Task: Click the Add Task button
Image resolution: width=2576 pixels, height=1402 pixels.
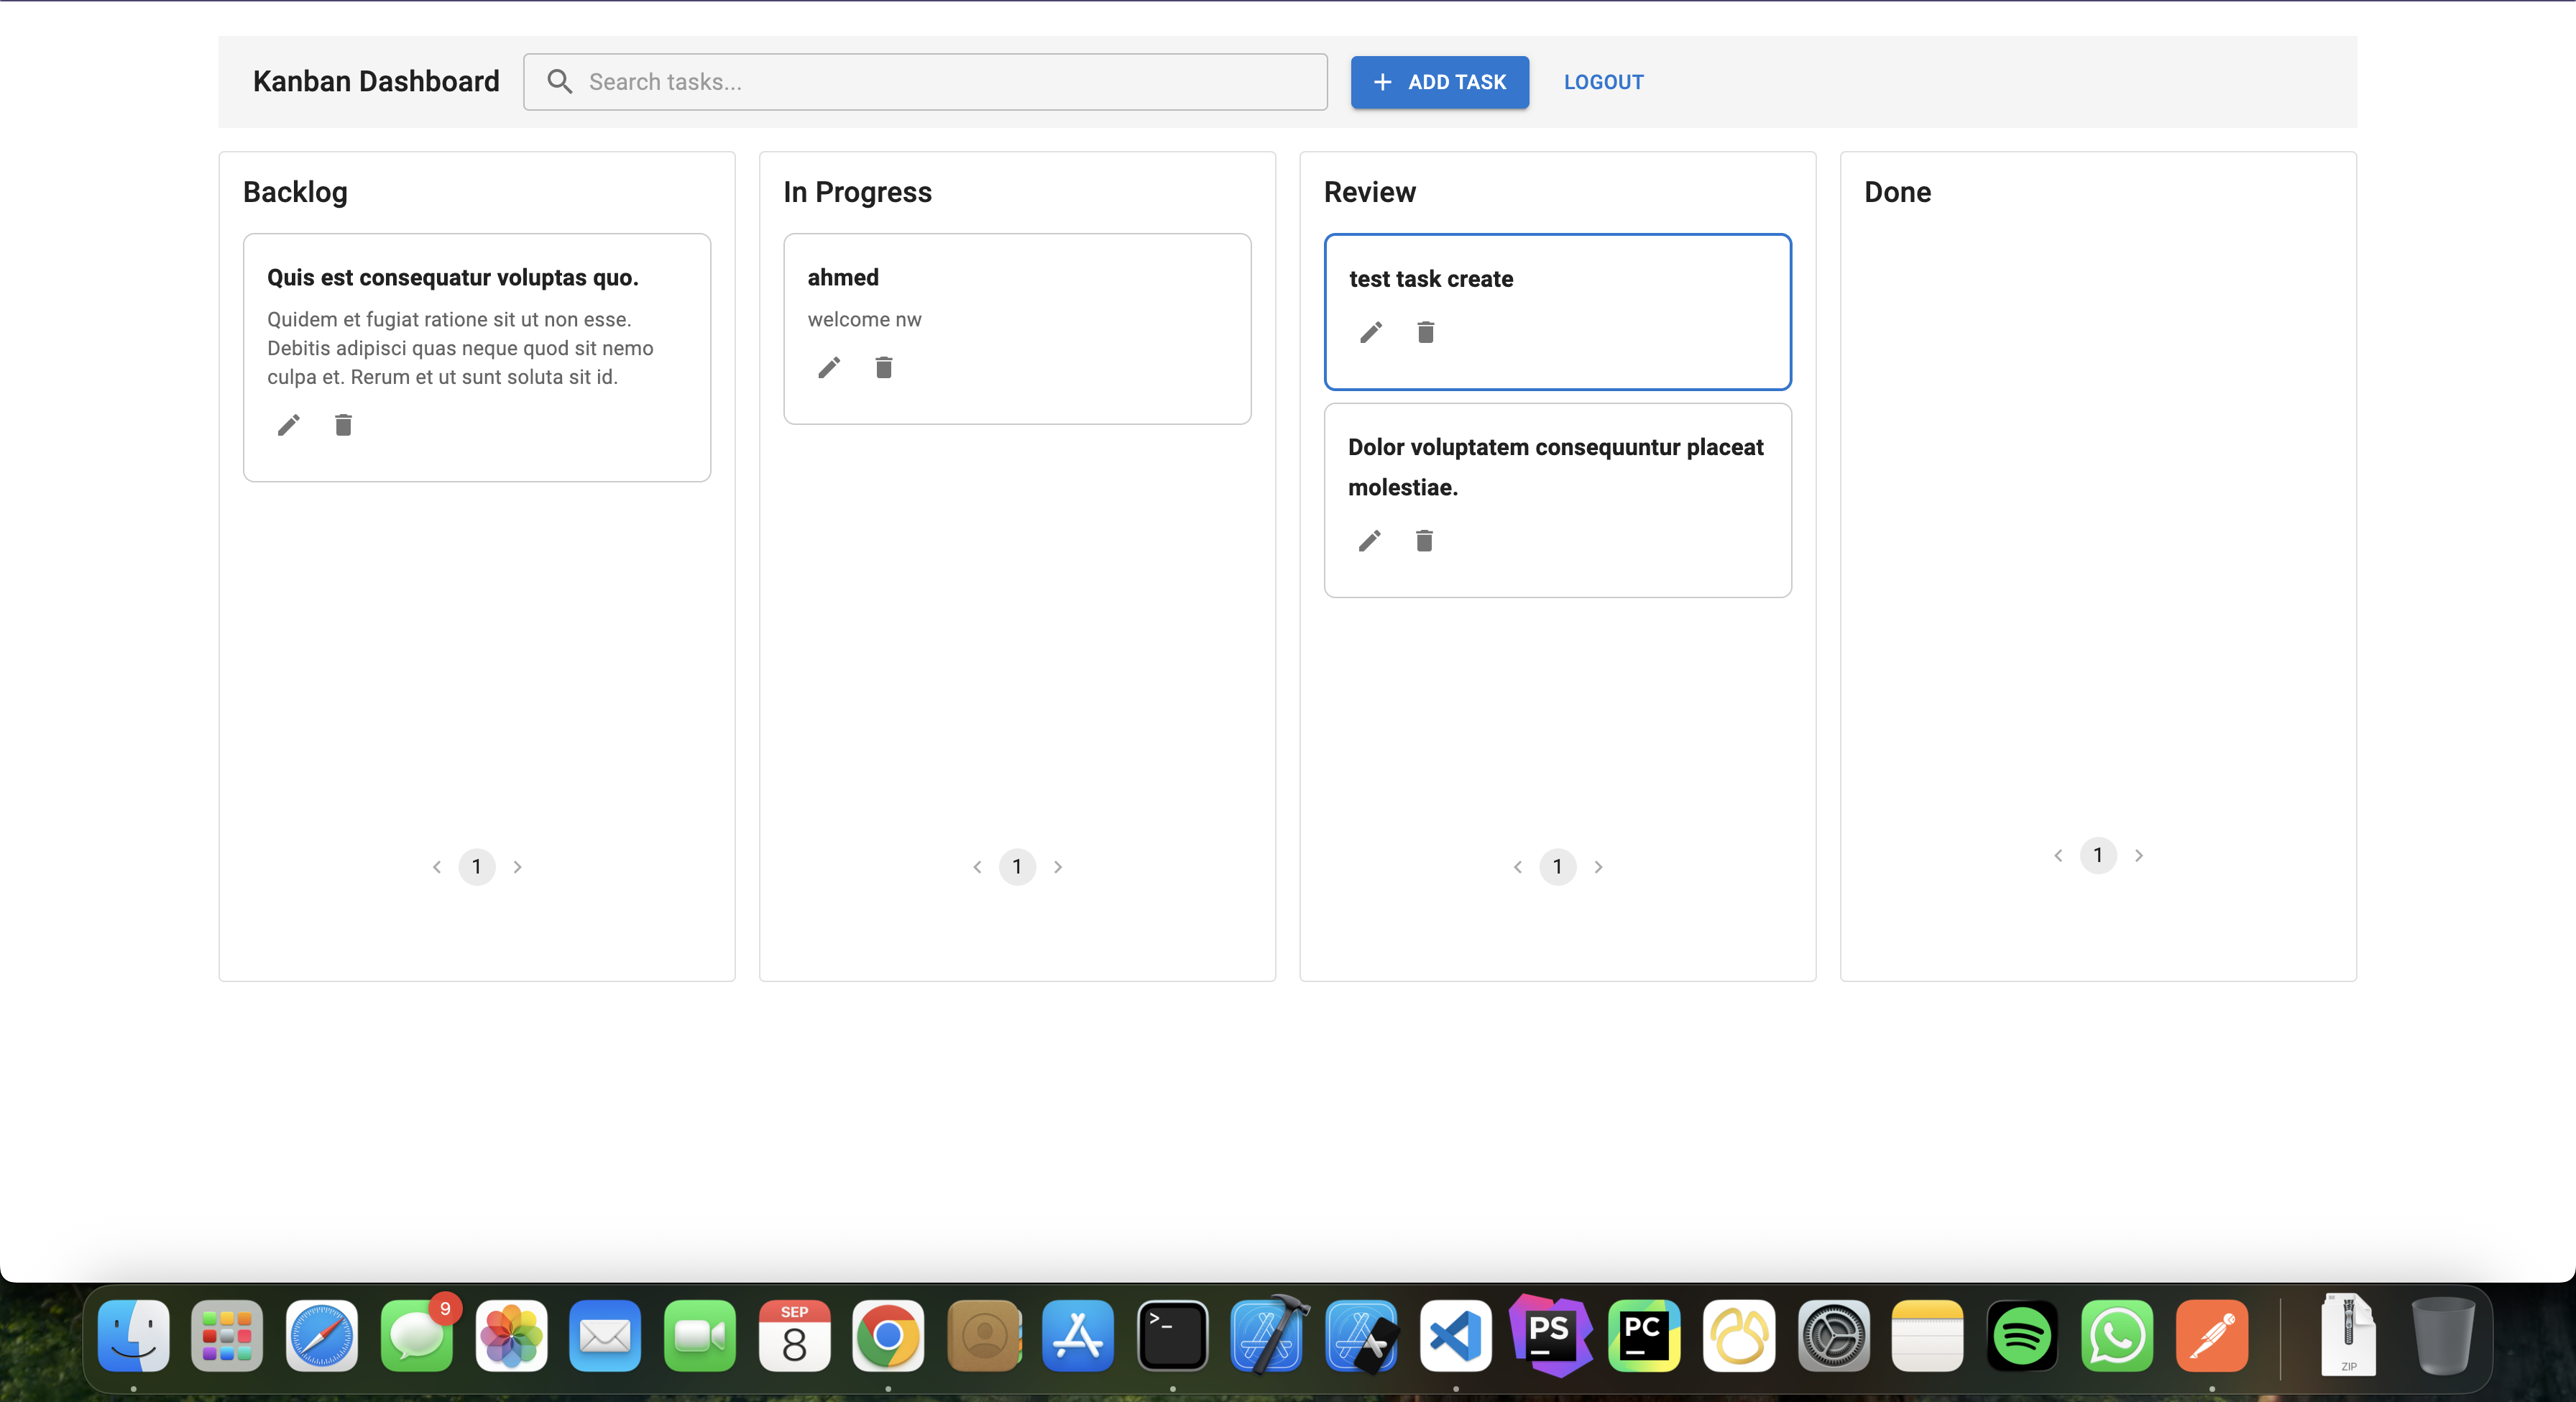Action: [1439, 82]
